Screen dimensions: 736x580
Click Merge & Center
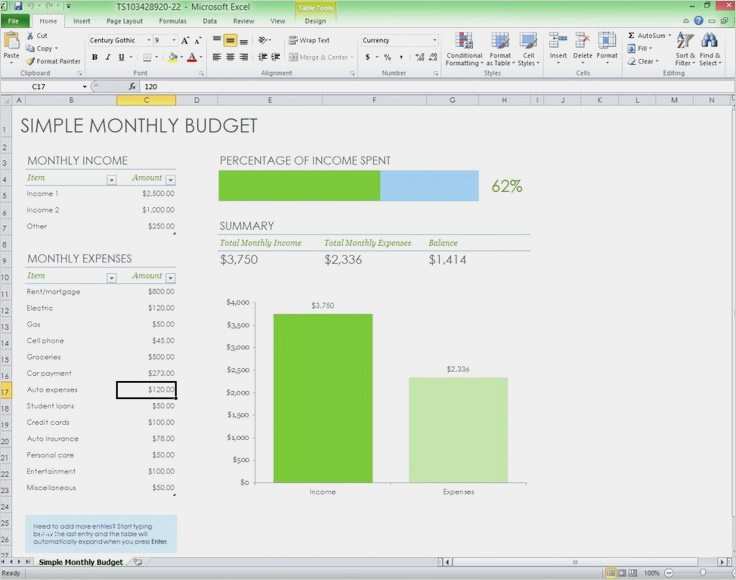(x=320, y=57)
